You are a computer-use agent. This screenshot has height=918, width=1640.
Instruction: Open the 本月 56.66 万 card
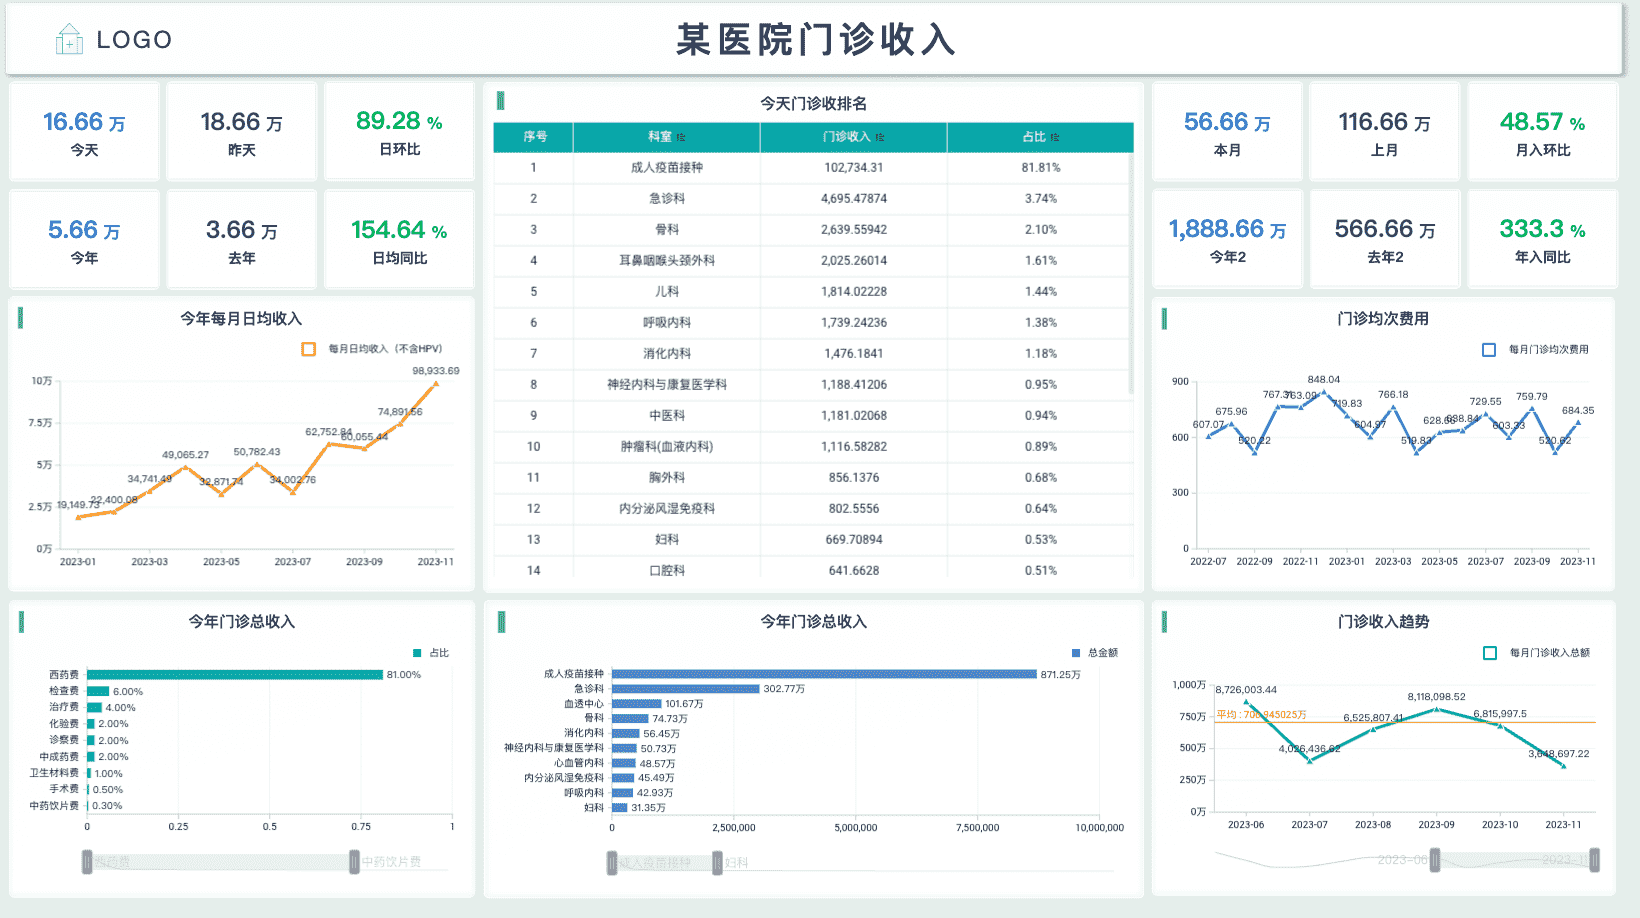point(1227,132)
